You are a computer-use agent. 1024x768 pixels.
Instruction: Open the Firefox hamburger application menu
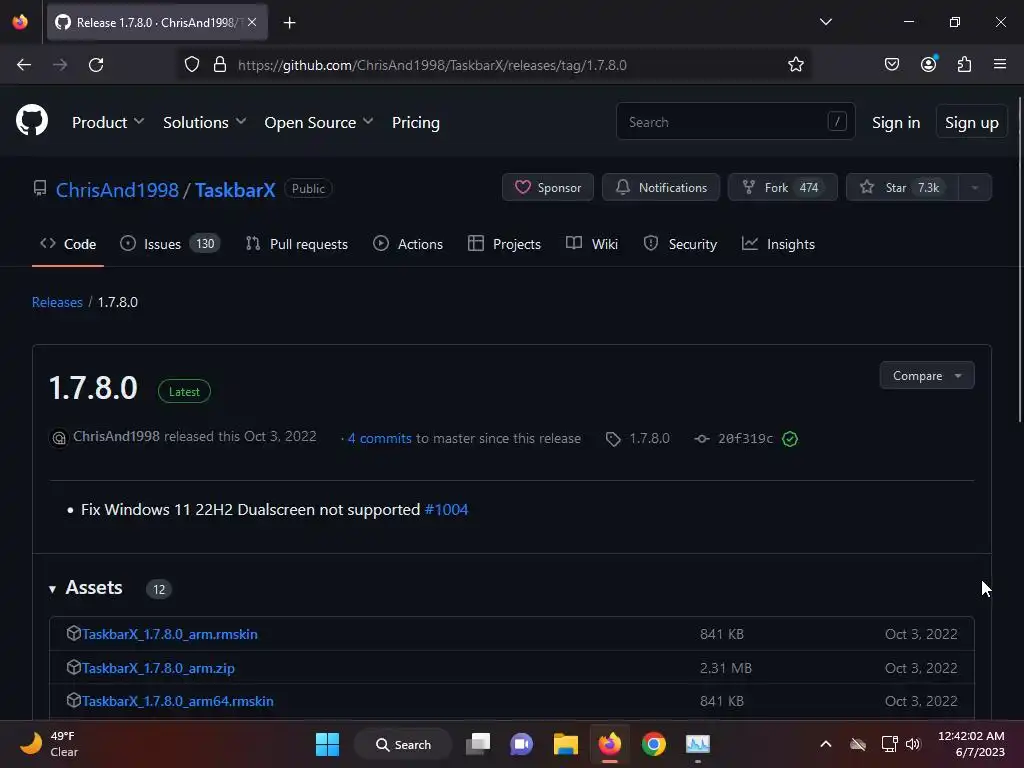click(x=1000, y=64)
